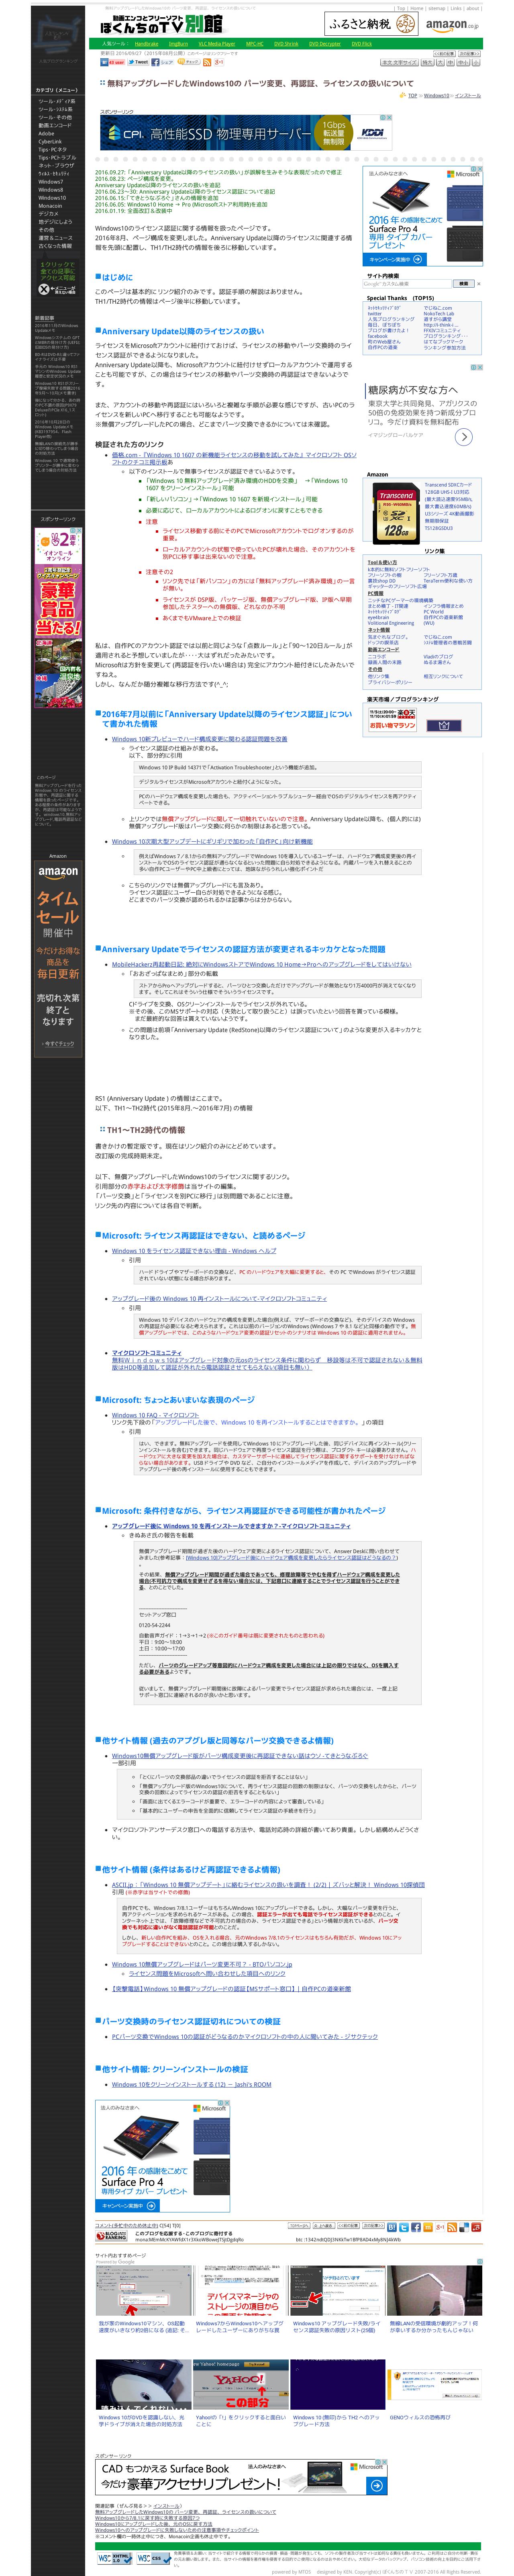This screenshot has height=2576, width=514.
Task: Open the Yahoo! この部分 thumbnail
Action: click(x=241, y=2386)
